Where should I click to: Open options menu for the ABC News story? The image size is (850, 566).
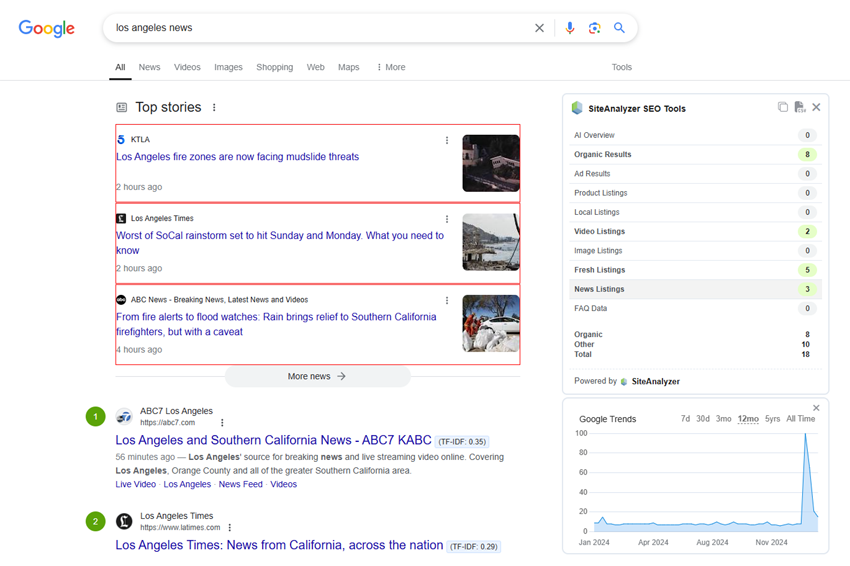(447, 300)
